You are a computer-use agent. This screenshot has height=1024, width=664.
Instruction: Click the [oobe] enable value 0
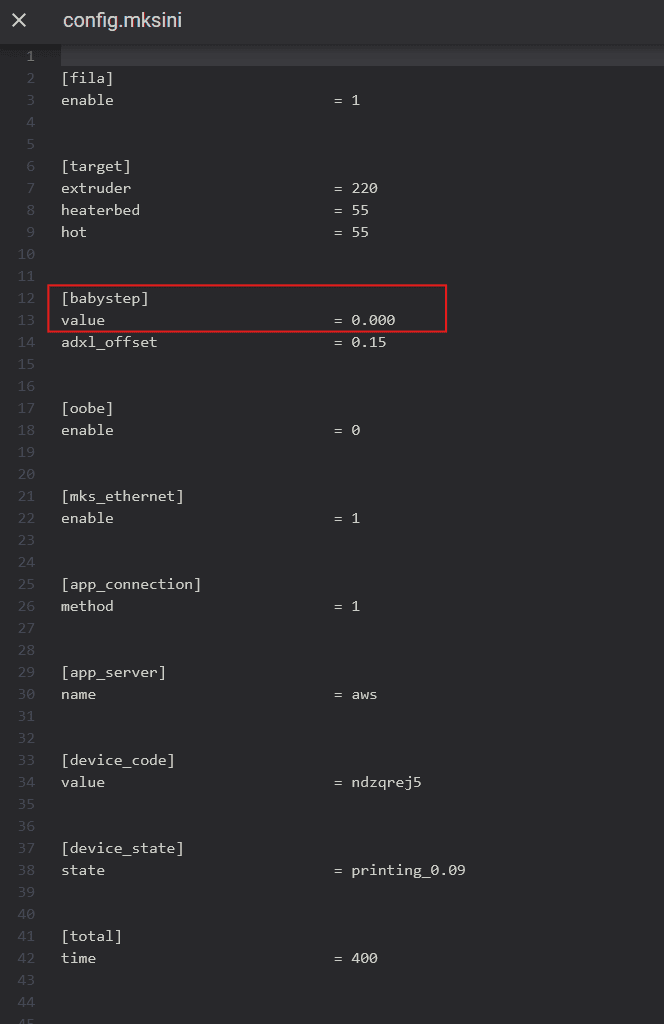(356, 430)
